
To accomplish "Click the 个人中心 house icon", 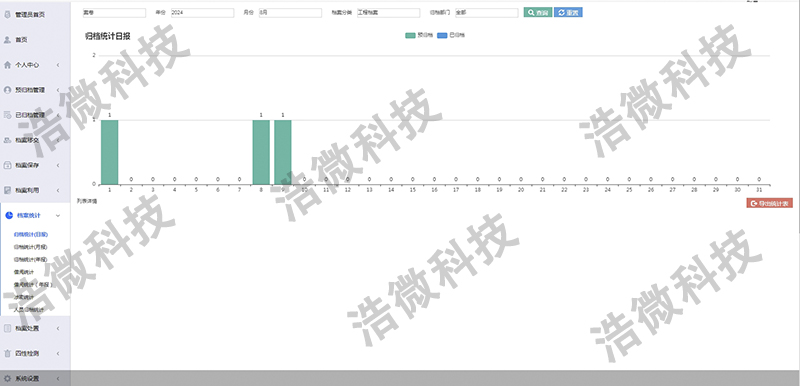I will pos(7,65).
